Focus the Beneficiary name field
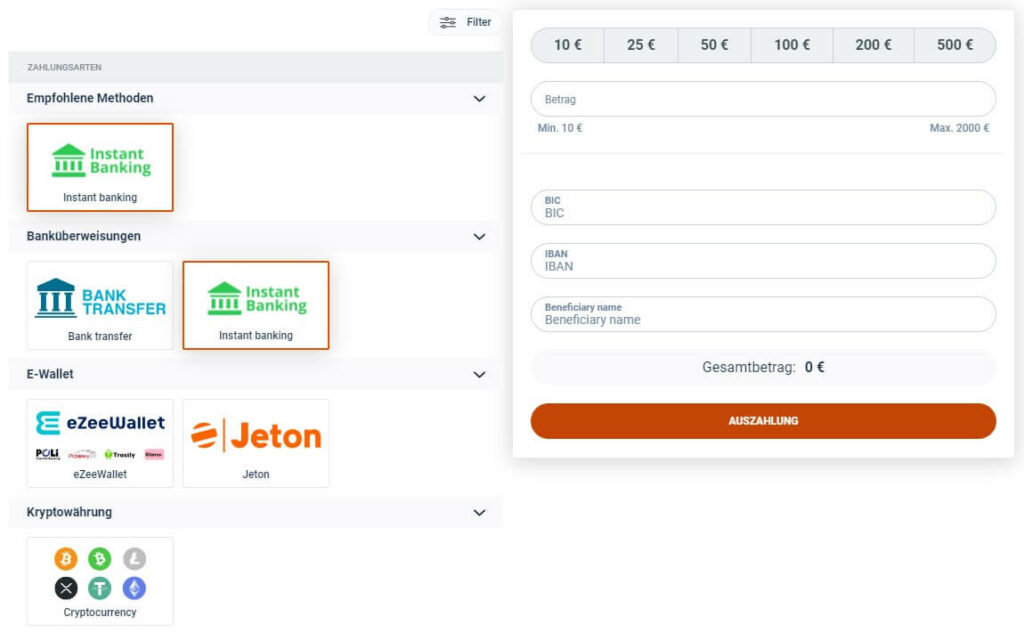The width and height of the screenshot is (1024, 641). pos(763,315)
